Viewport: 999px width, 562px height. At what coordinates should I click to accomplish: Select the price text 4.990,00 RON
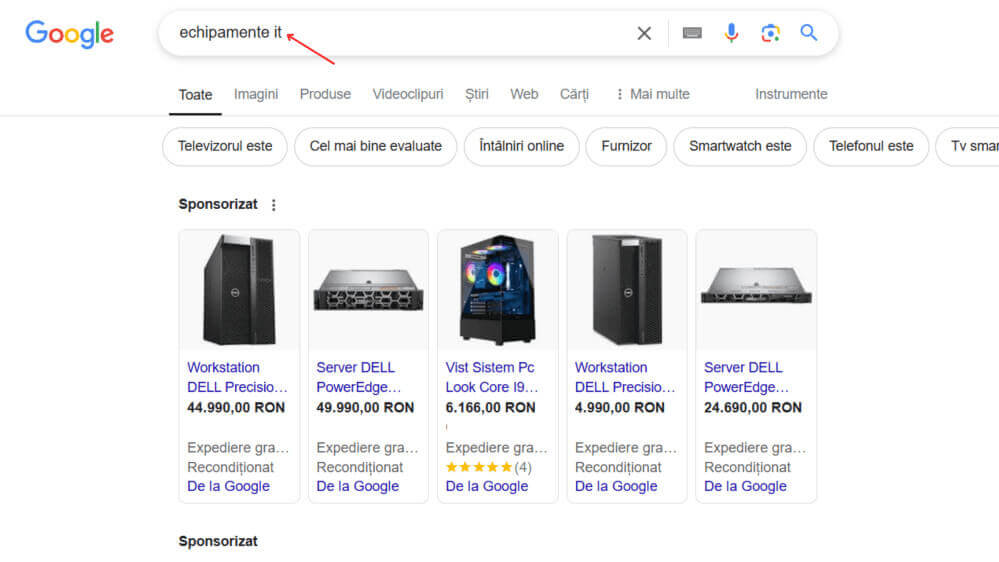pyautogui.click(x=619, y=408)
